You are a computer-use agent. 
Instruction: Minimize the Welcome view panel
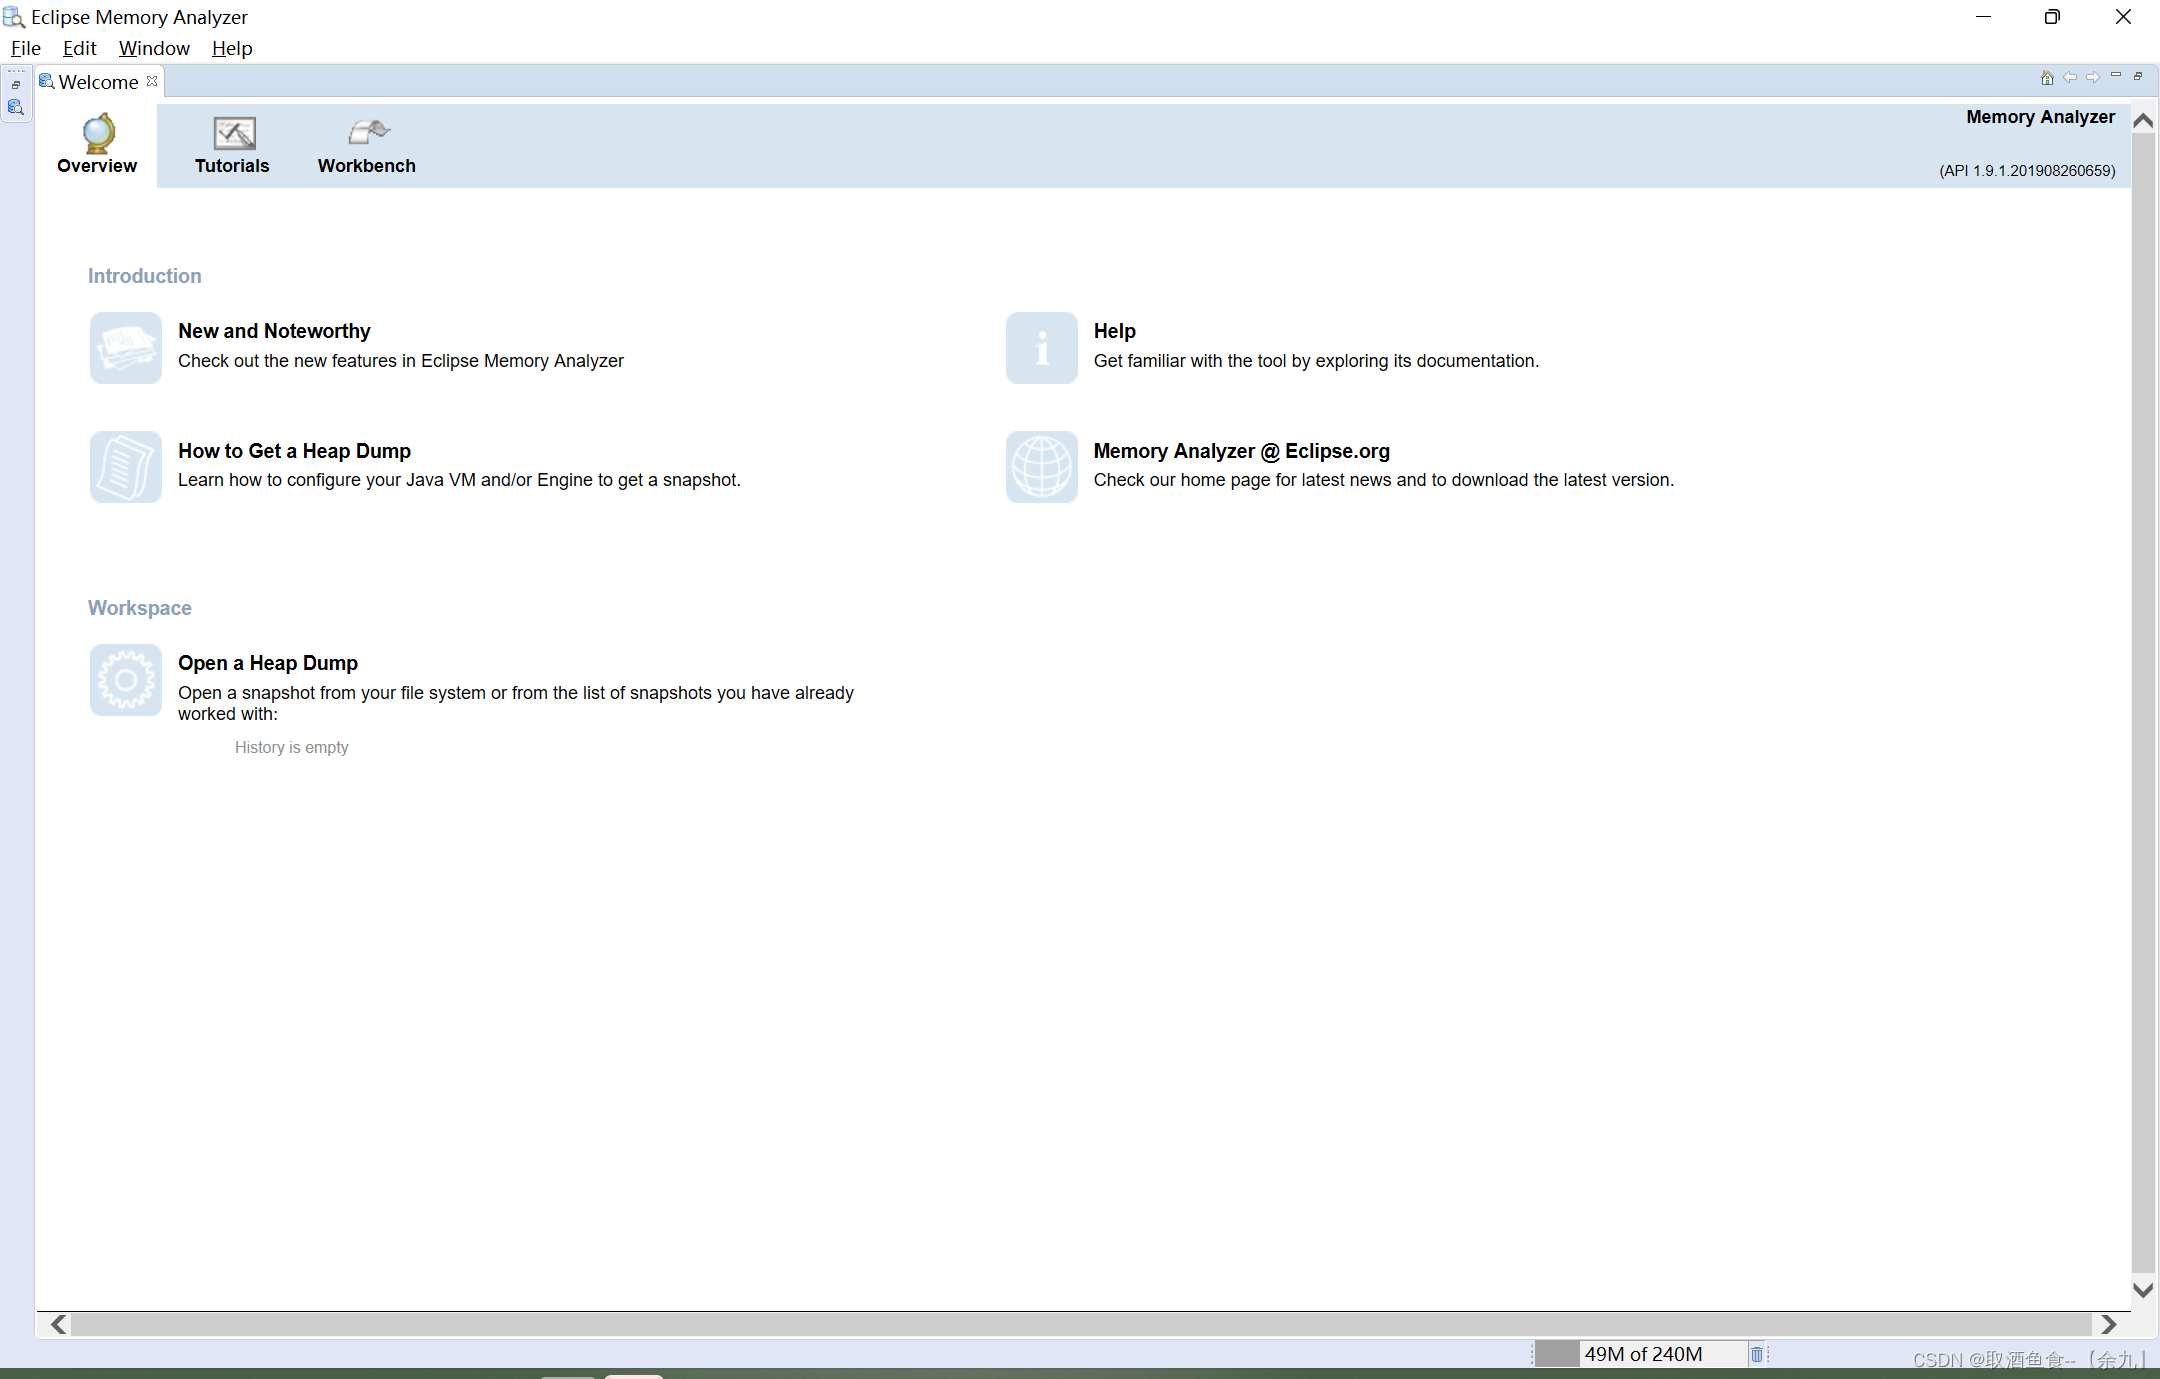coord(2116,76)
